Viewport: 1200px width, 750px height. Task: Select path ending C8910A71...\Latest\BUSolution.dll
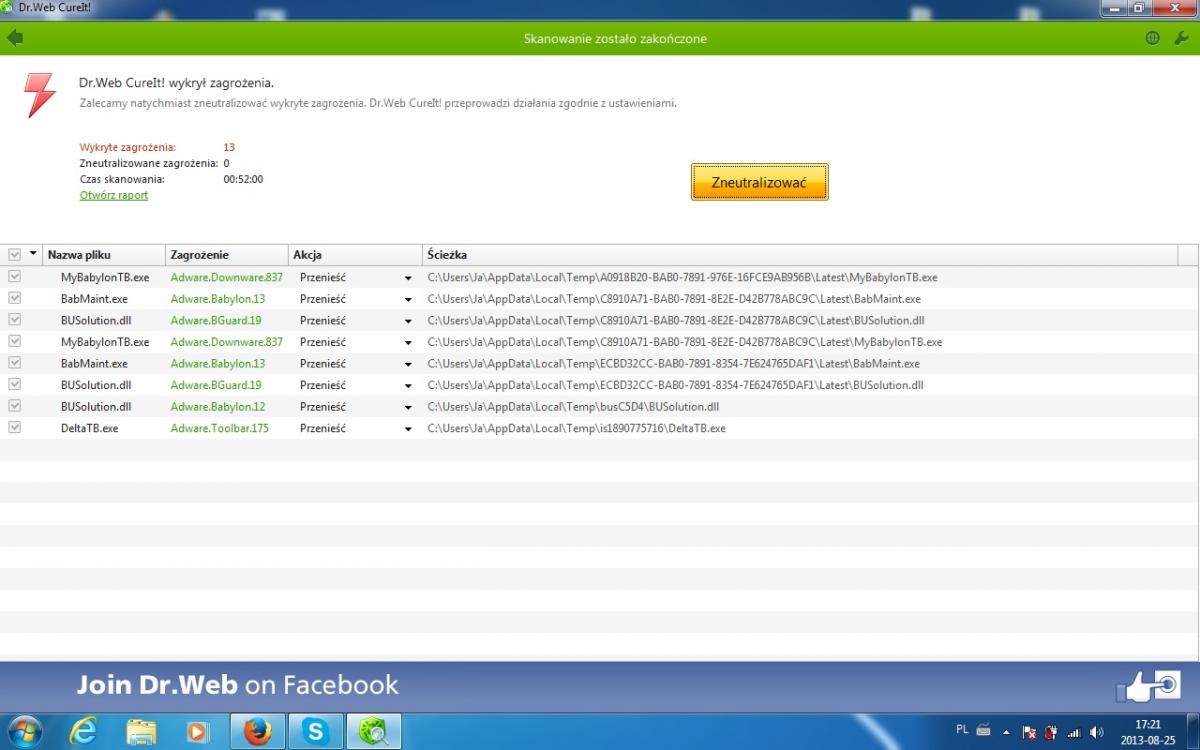click(x=676, y=320)
